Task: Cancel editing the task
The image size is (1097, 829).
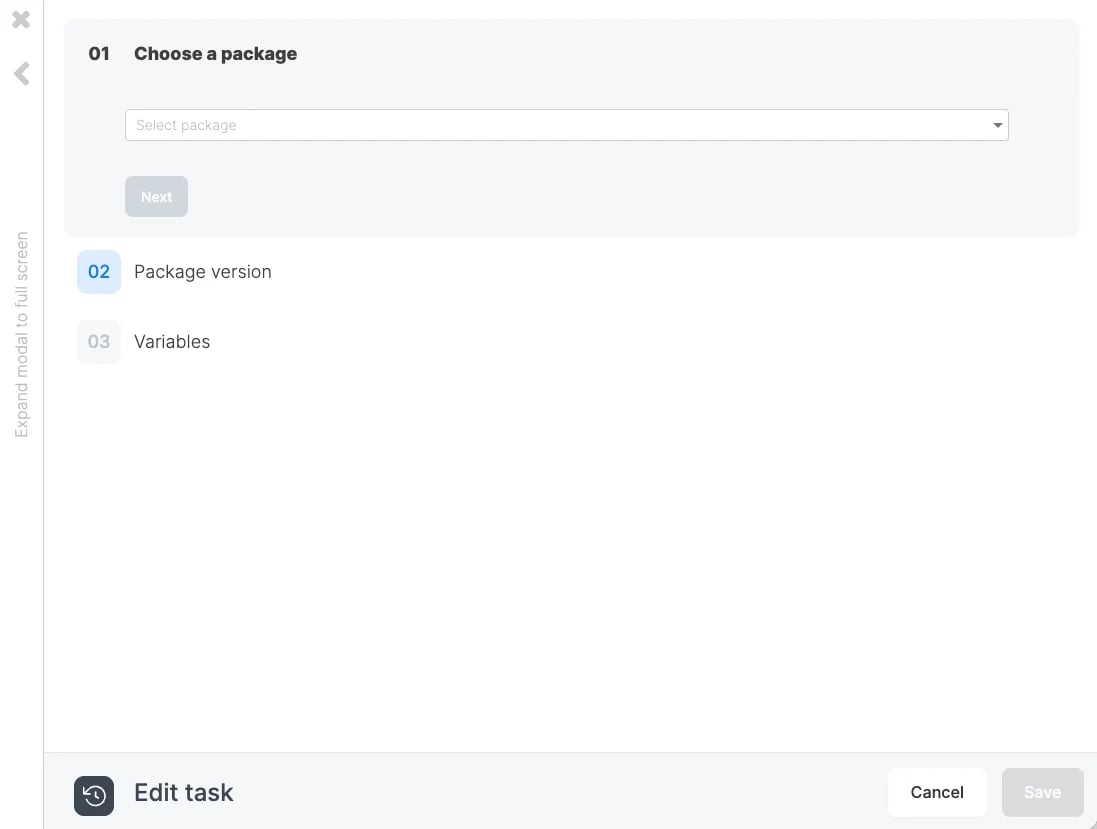Action: point(937,792)
